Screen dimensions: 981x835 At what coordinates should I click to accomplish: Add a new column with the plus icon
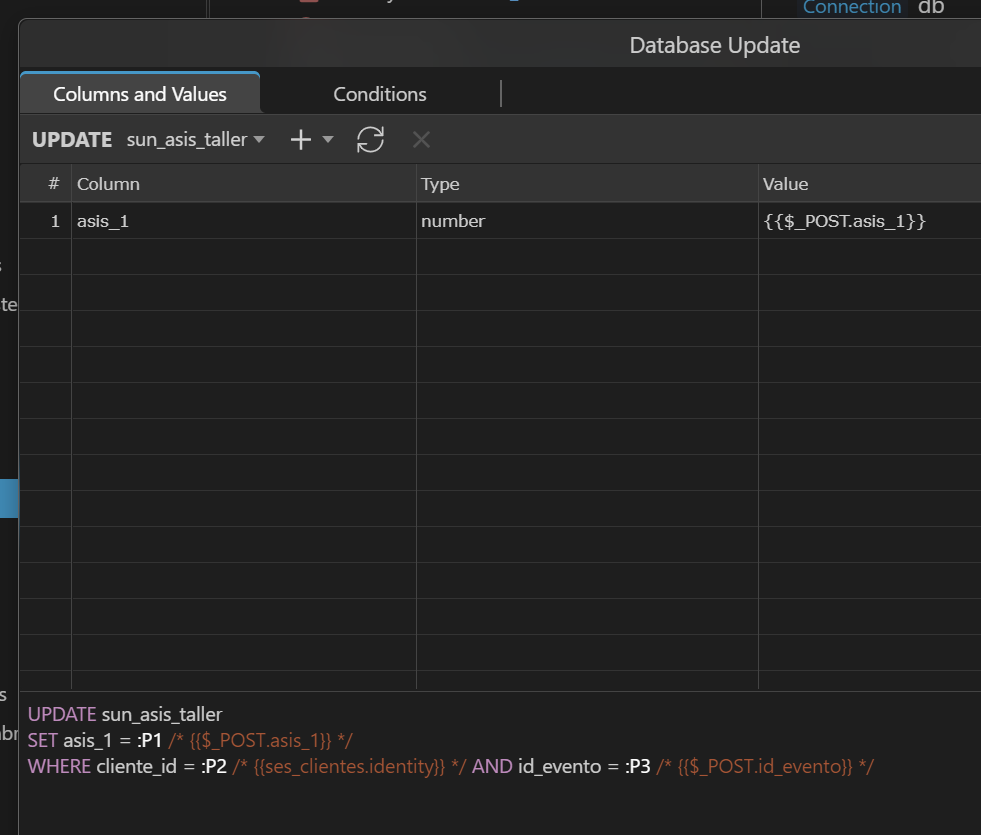pos(299,139)
